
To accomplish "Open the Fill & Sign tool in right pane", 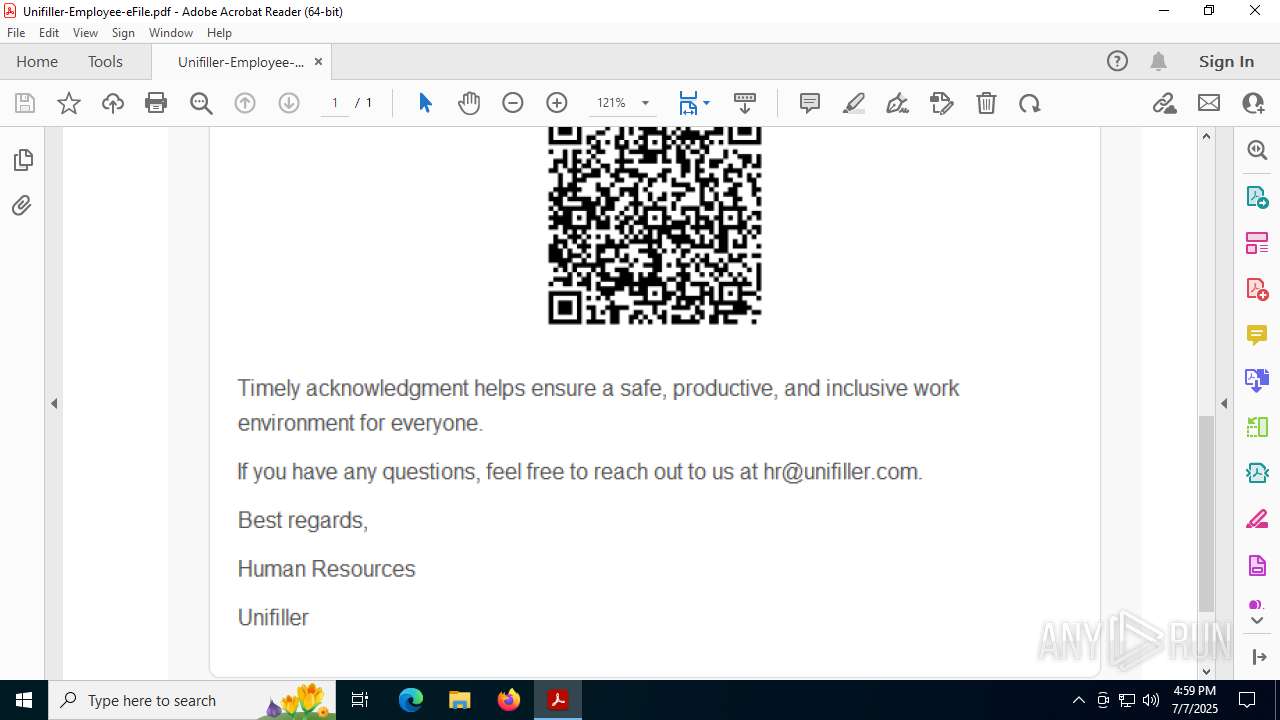I will 1257,520.
